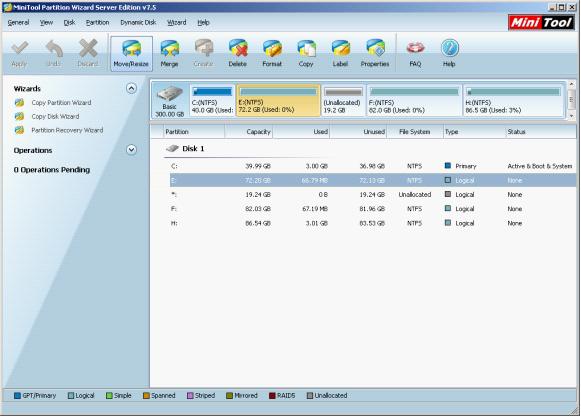Click disk map scrollbar down arrow
This screenshot has width=581, height=417.
[x=571, y=116]
